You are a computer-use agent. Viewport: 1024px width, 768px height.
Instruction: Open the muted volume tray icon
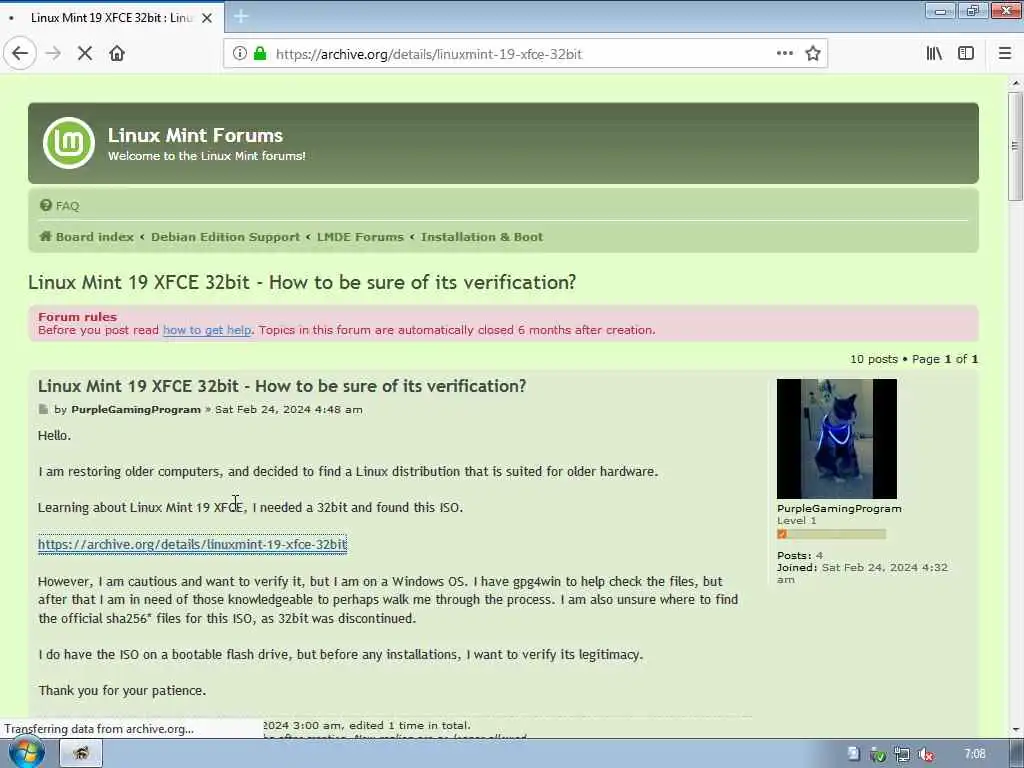[925, 754]
